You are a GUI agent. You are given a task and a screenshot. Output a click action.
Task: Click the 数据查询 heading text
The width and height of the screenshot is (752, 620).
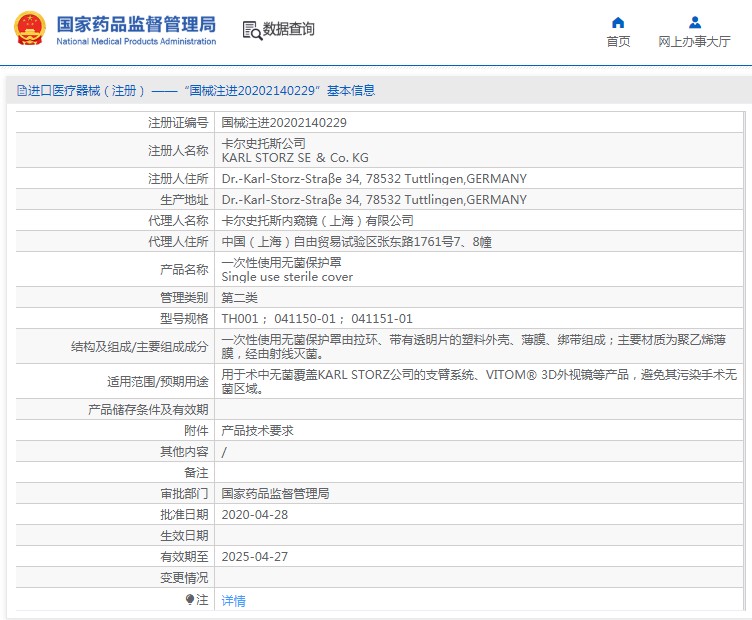click(x=289, y=29)
